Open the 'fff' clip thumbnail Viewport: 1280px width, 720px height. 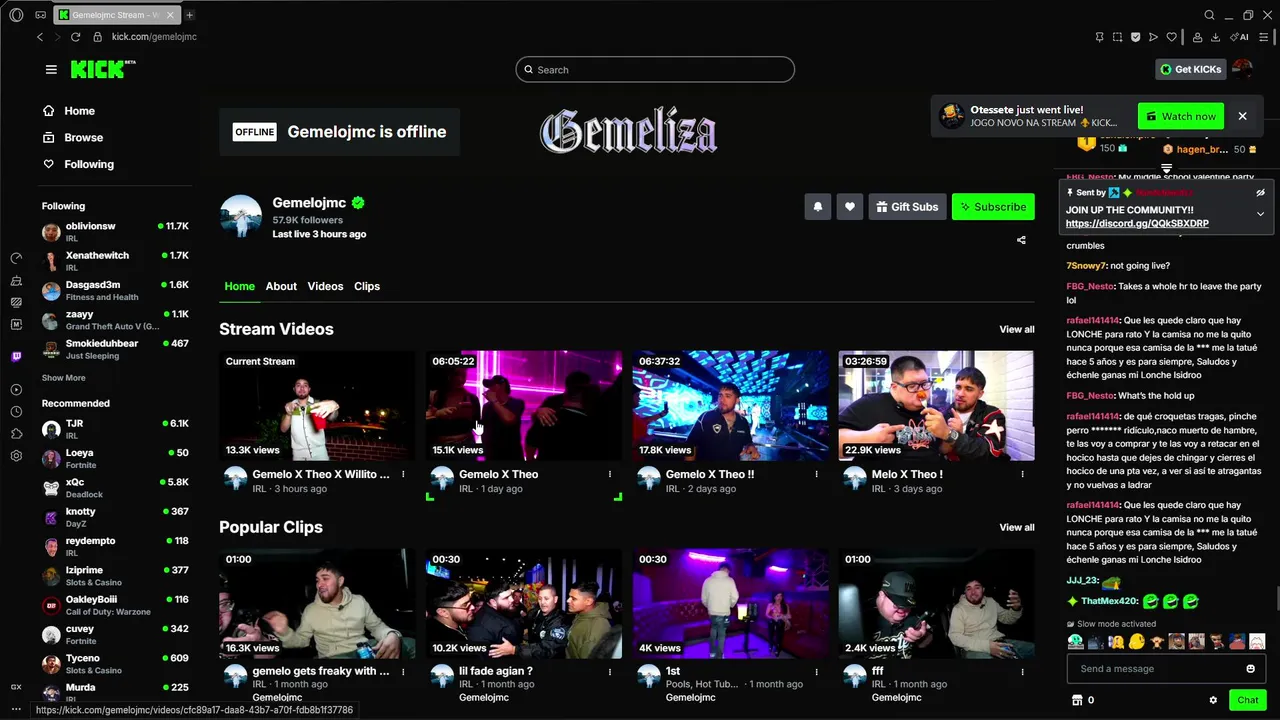pos(936,603)
